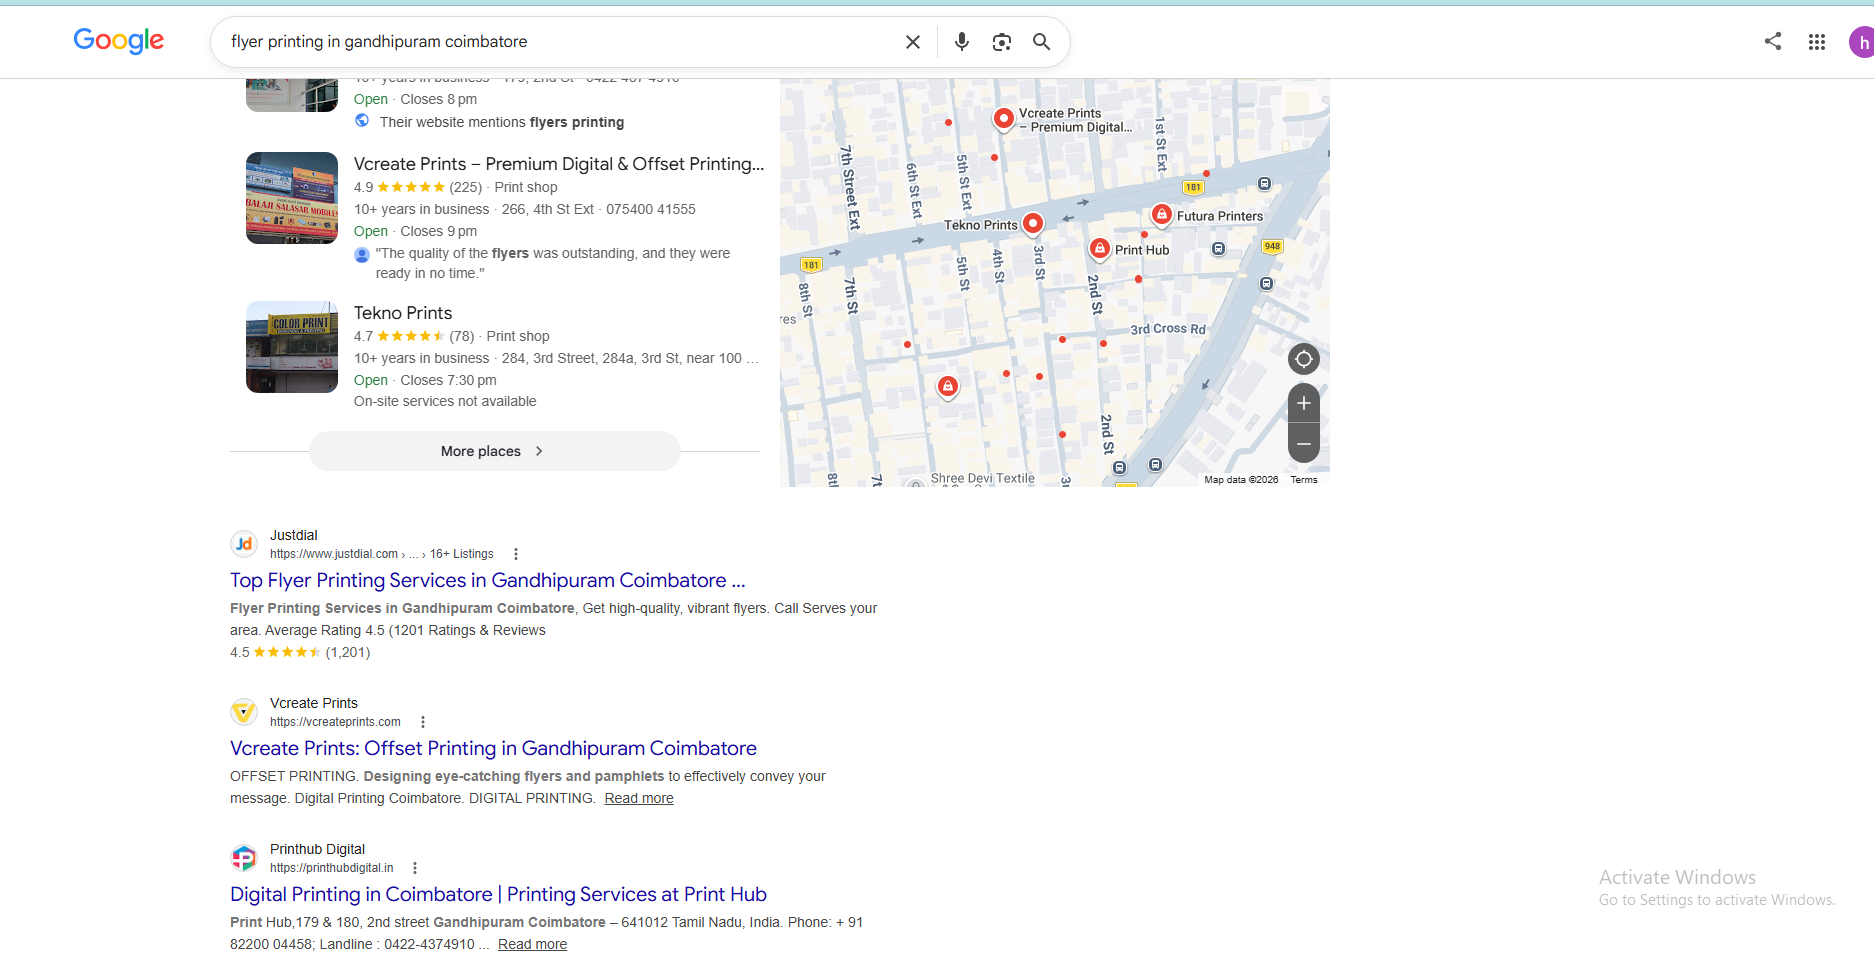Read more on Vcreate Prints snippet
The width and height of the screenshot is (1874, 956).
tap(639, 798)
